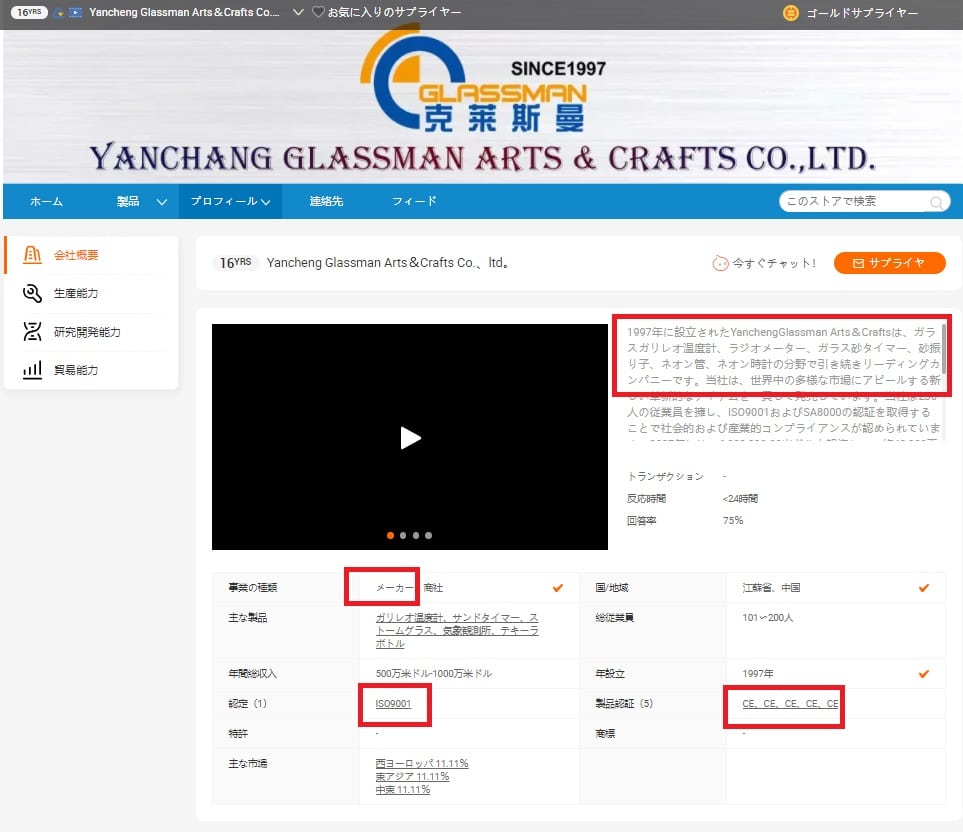Select the third carousel dot

tap(416, 535)
